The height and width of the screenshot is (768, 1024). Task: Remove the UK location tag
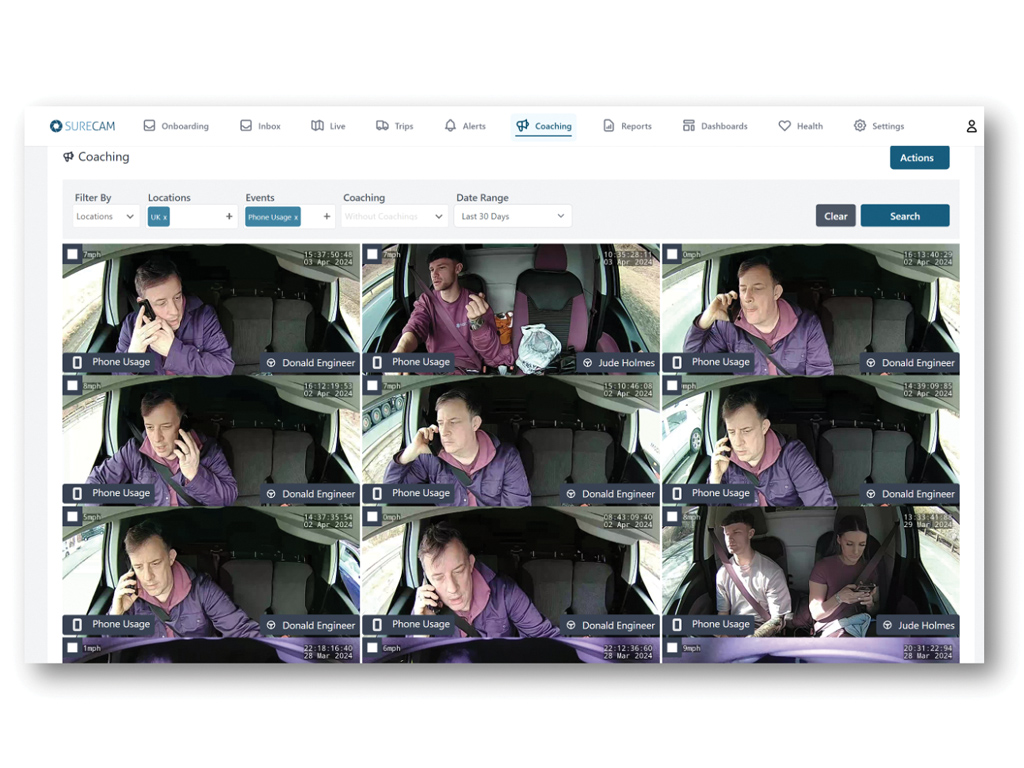[165, 217]
